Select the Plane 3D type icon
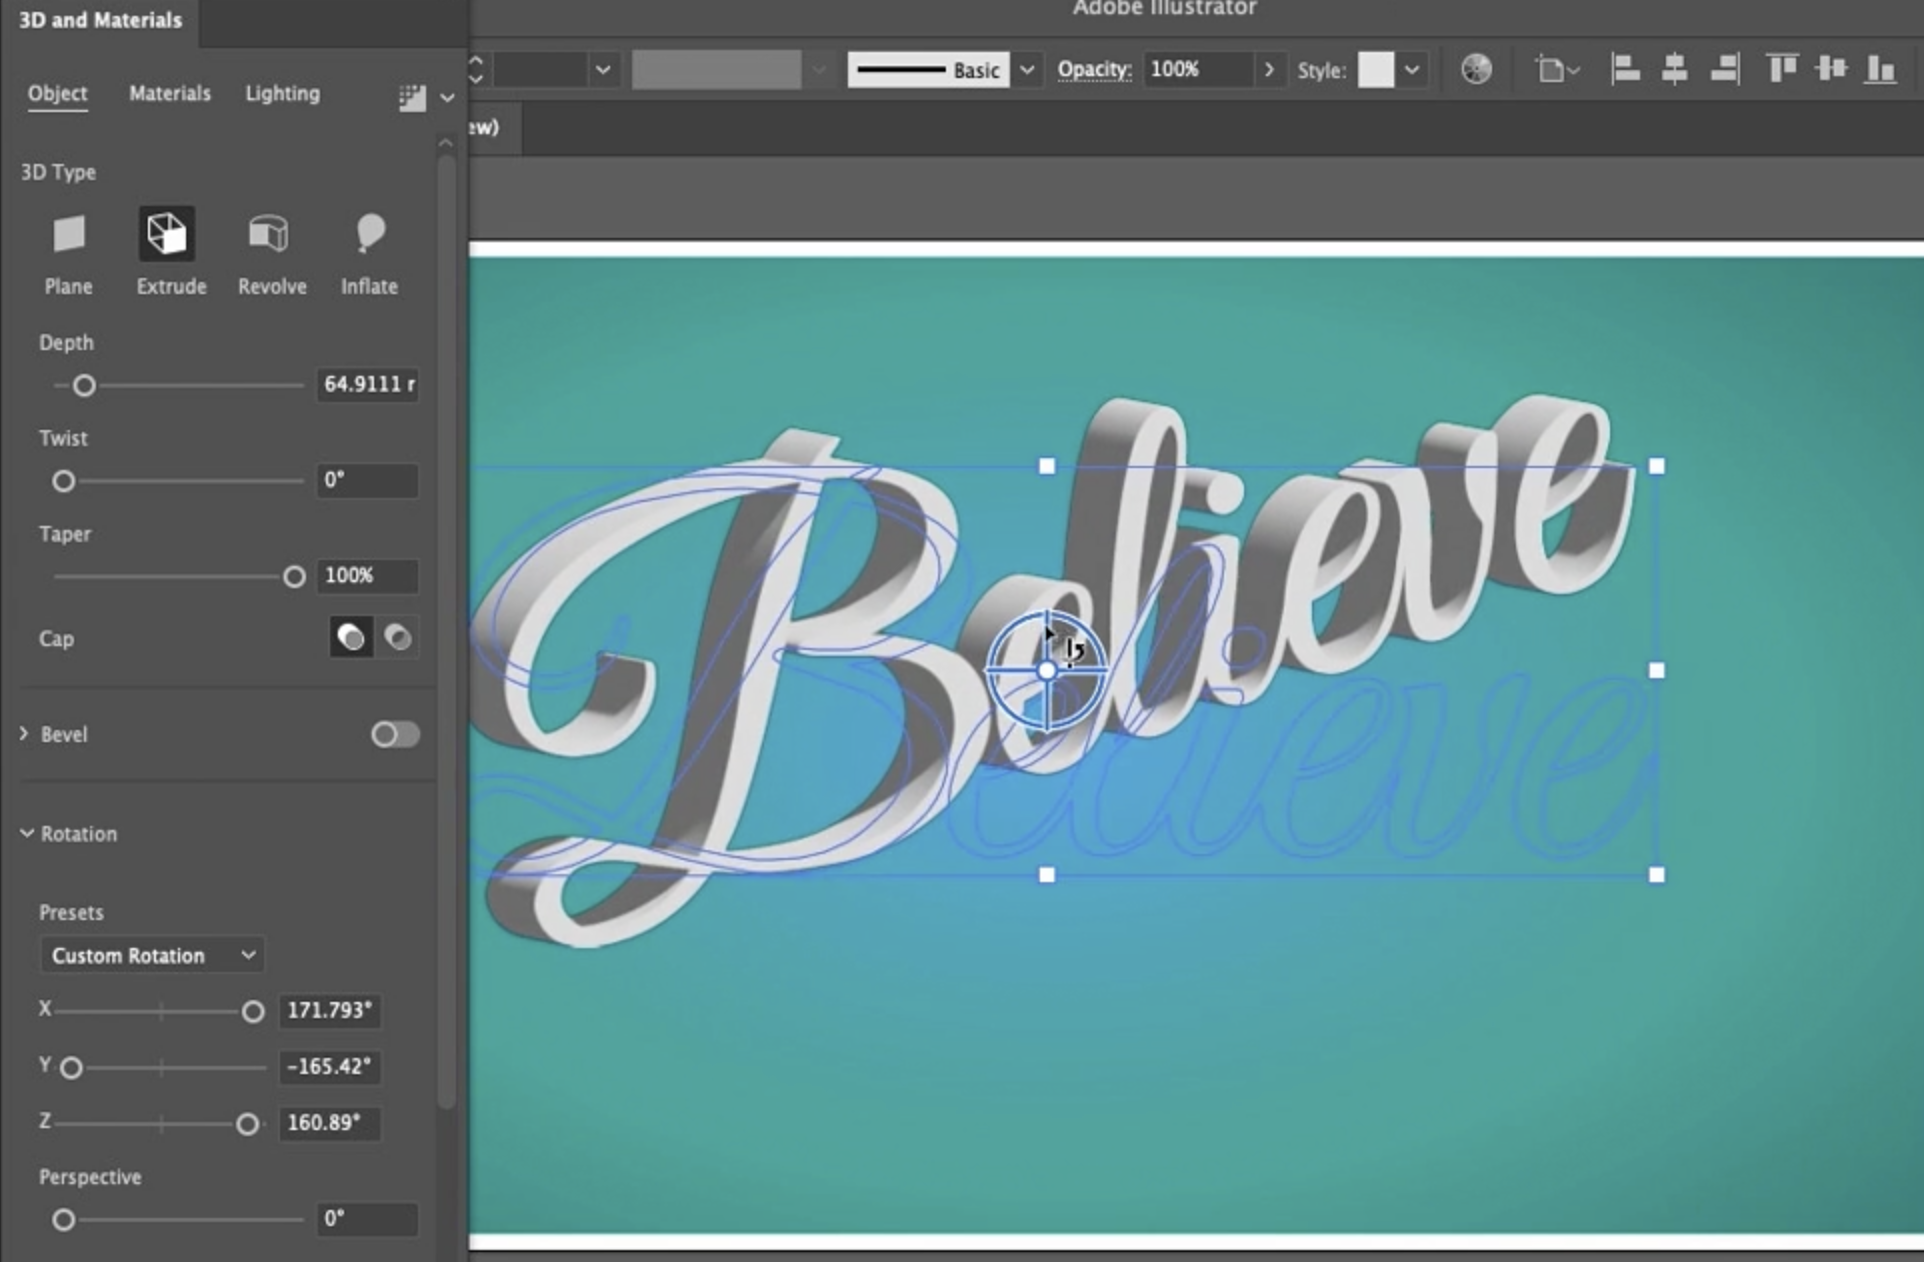The width and height of the screenshot is (1924, 1262). [68, 235]
